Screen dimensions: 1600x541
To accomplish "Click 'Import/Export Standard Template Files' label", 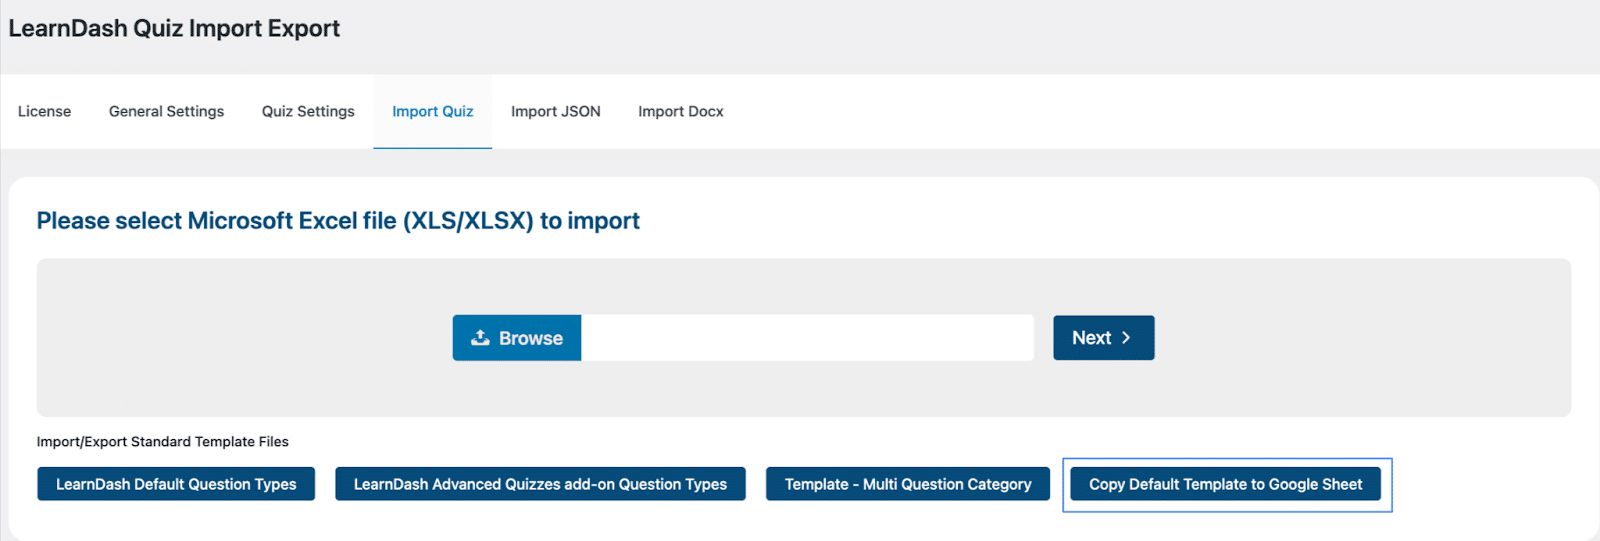I will point(163,442).
